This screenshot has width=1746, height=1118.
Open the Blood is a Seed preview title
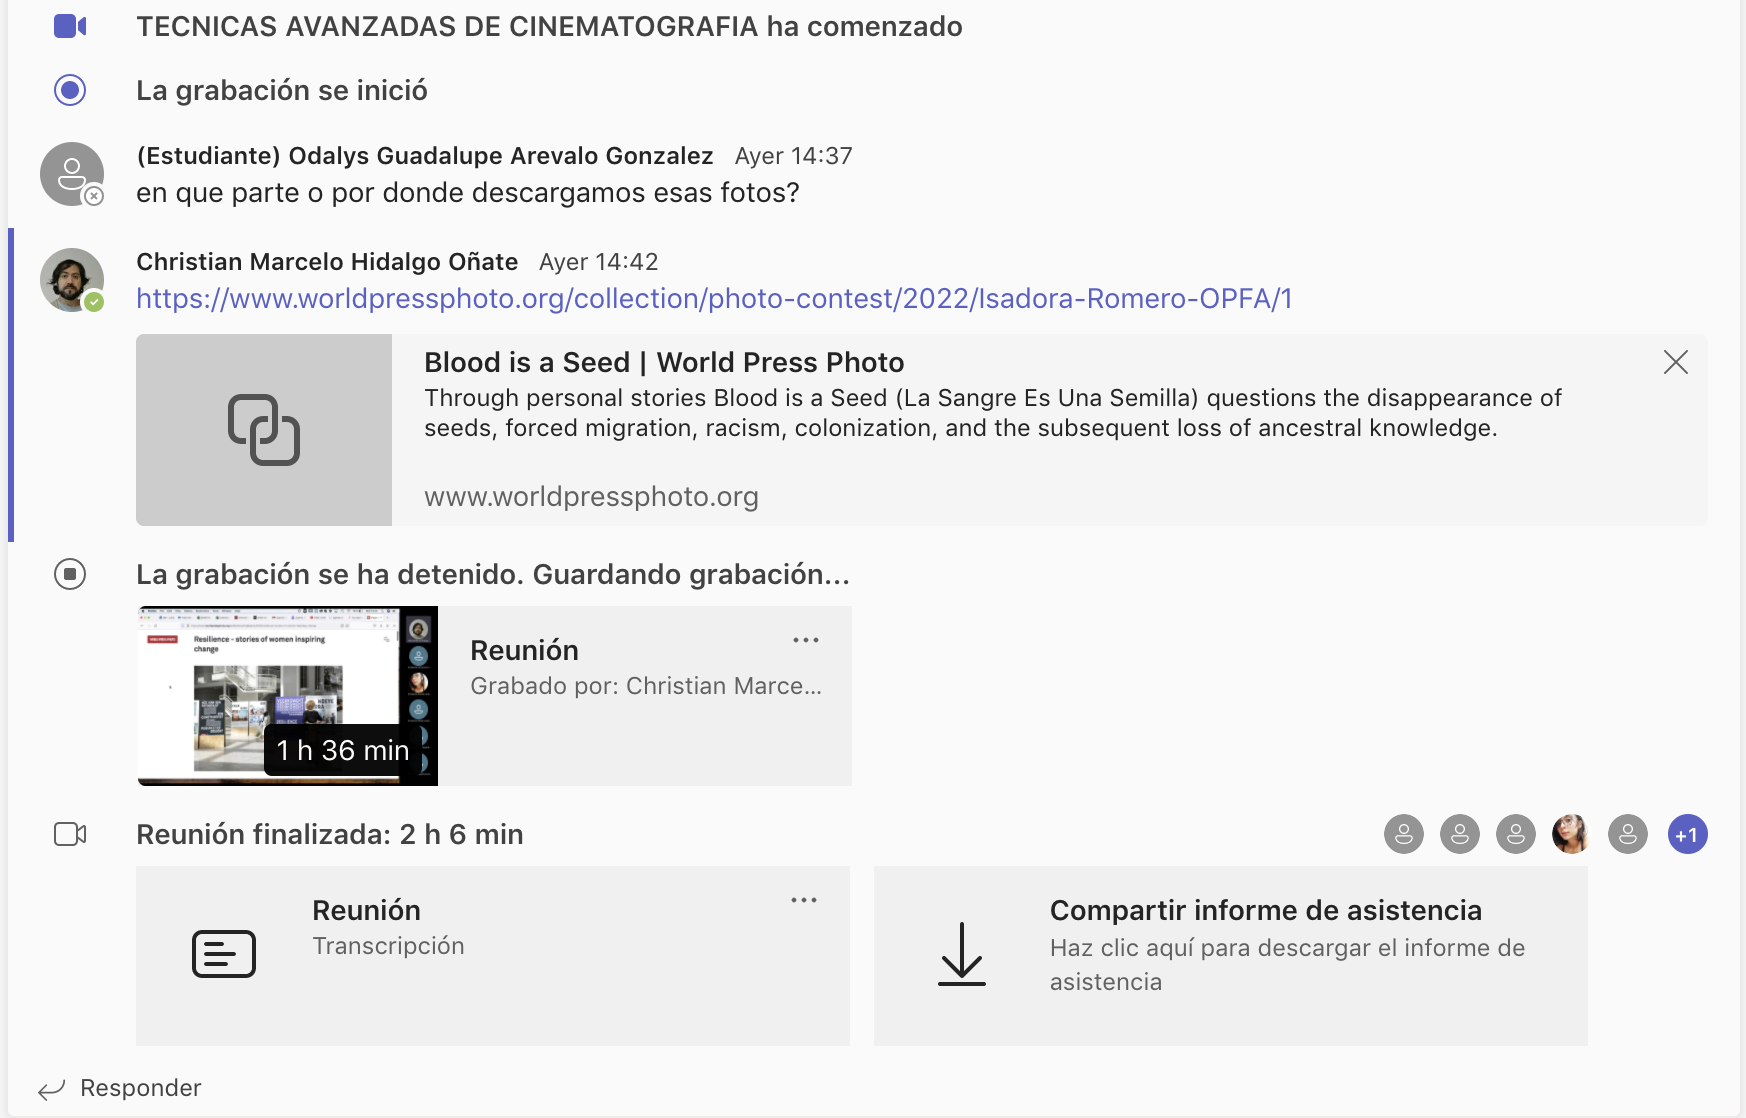pyautogui.click(x=664, y=362)
